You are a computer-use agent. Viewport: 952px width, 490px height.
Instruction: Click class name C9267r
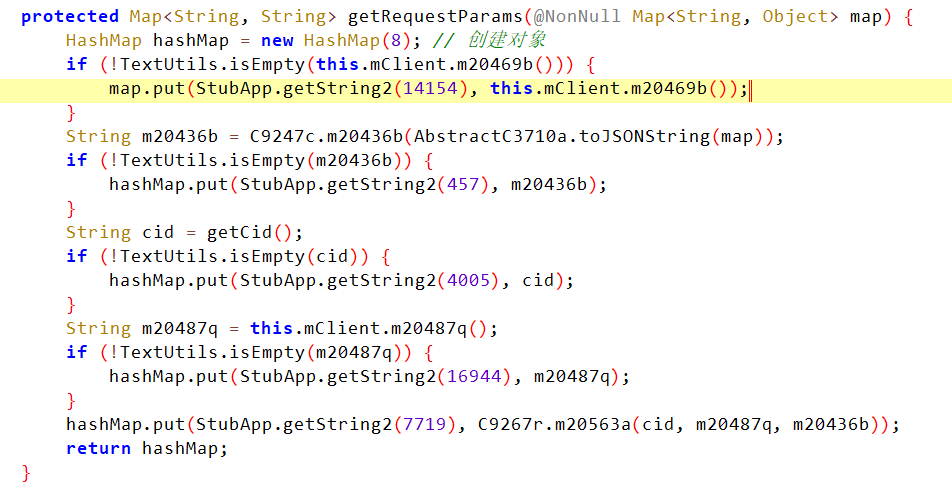coord(511,424)
